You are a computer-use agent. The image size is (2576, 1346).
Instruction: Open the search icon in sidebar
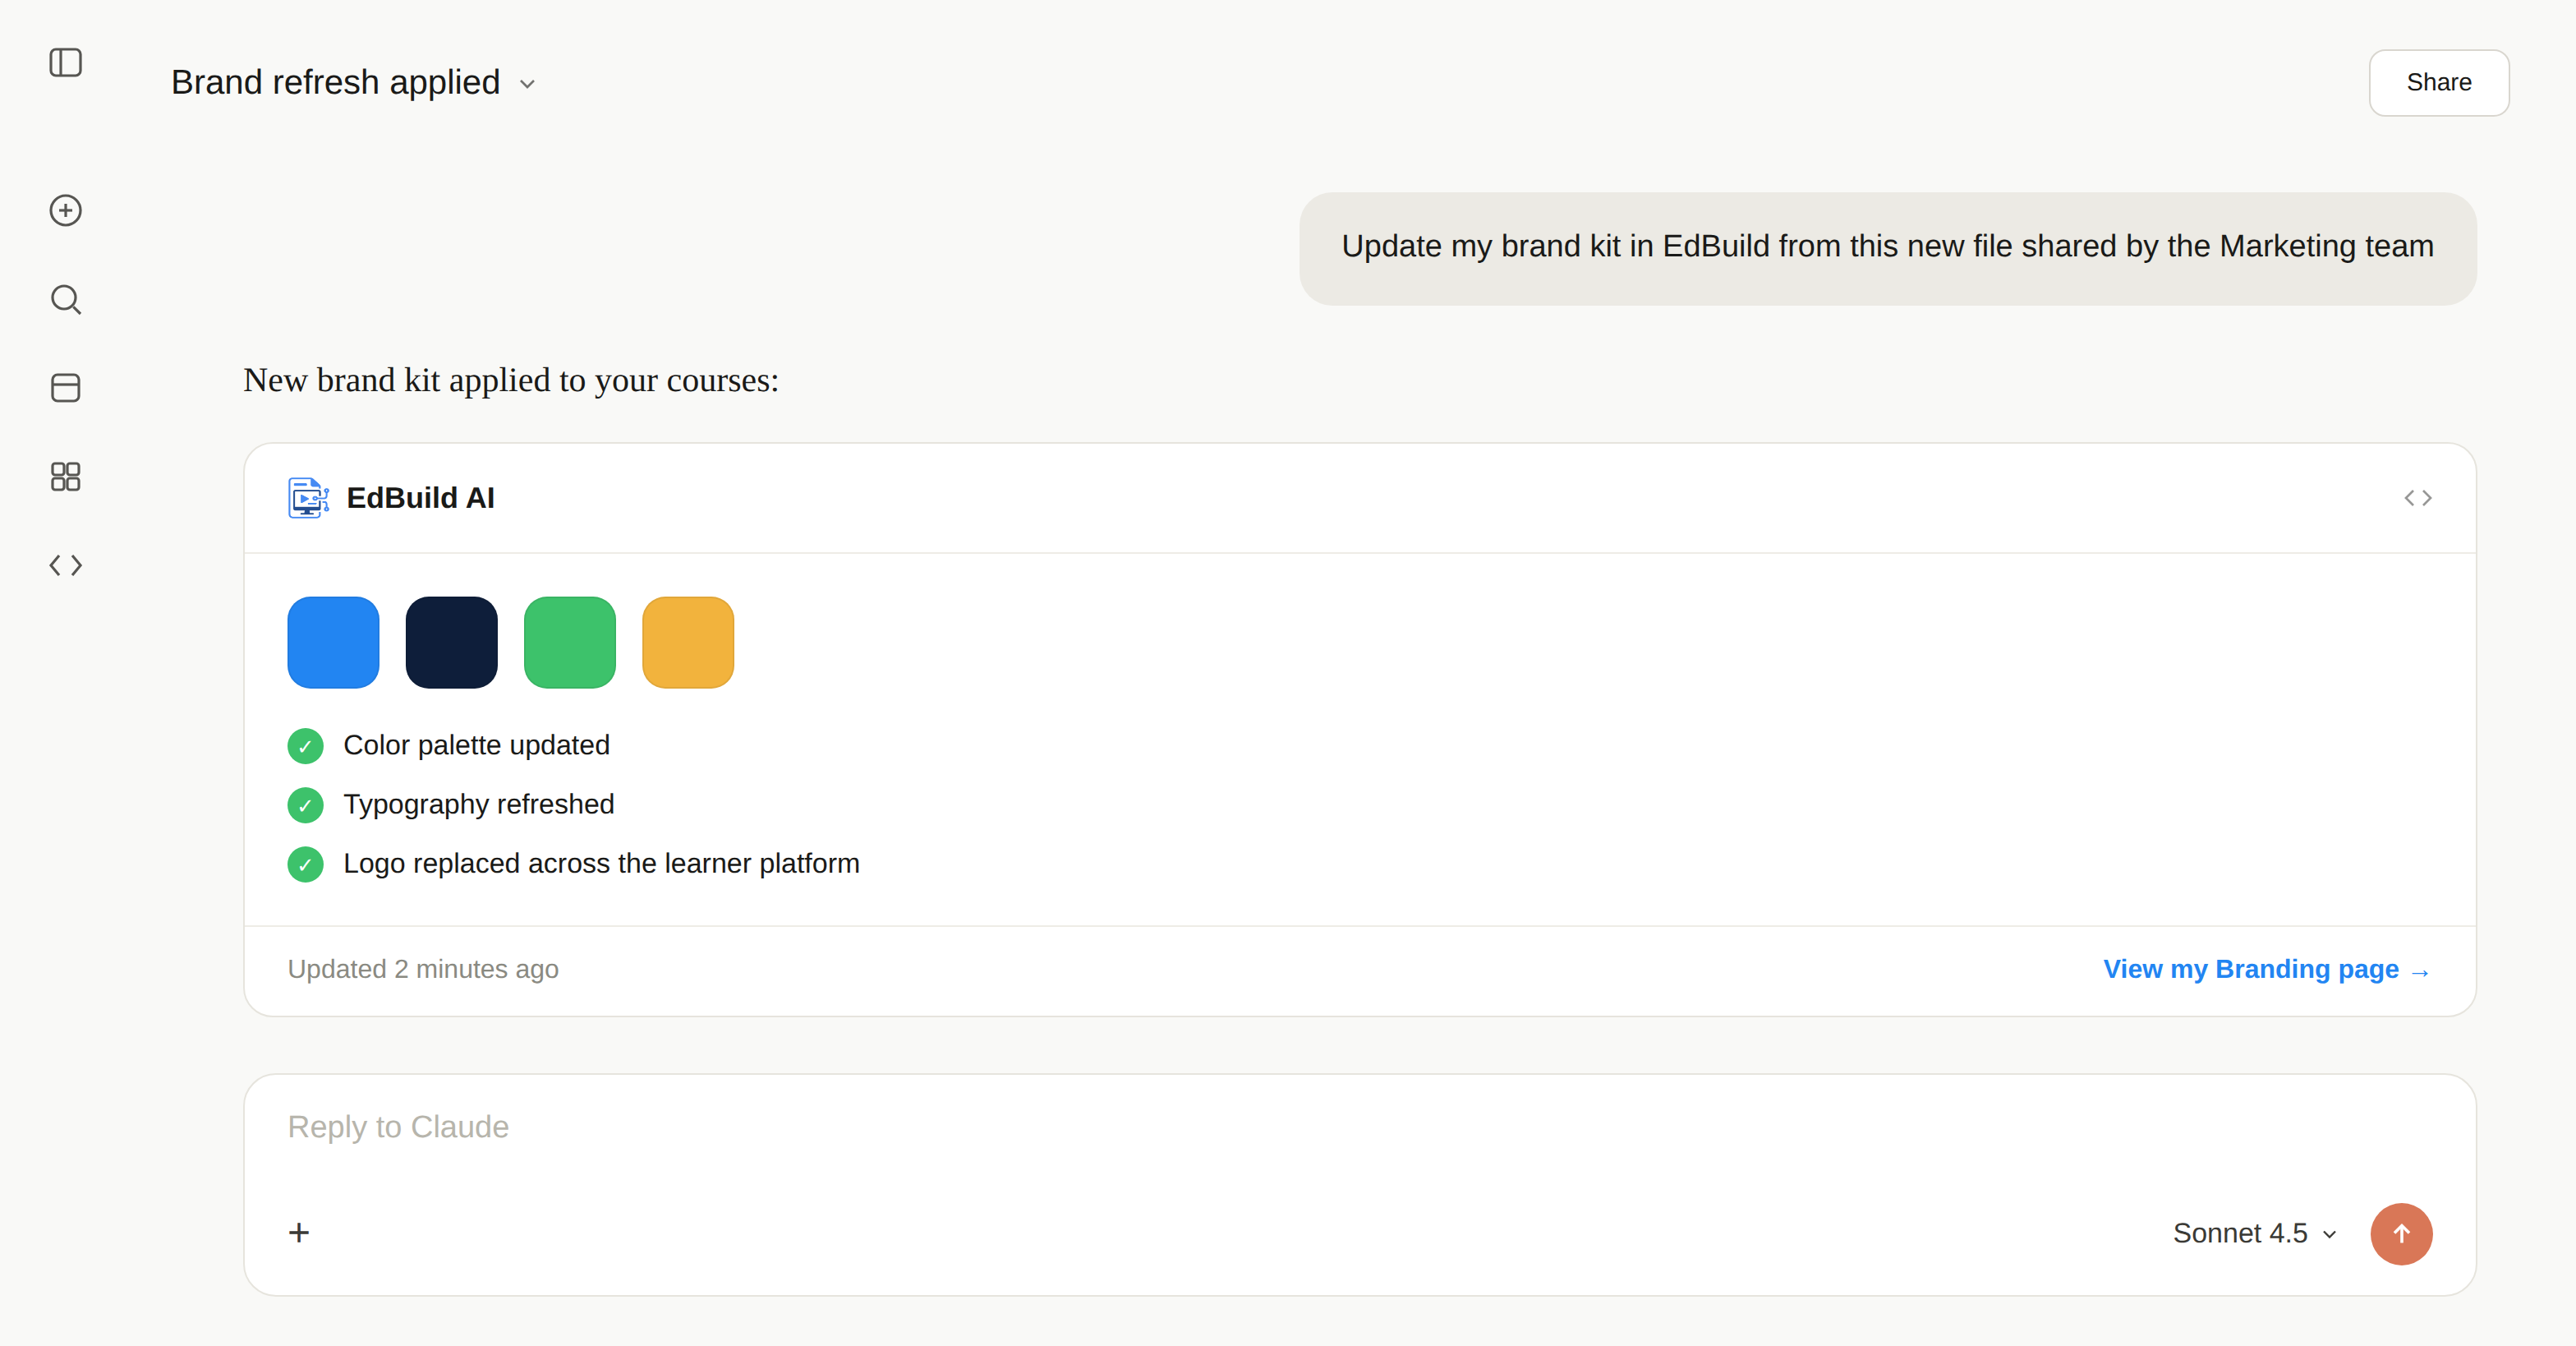pos(66,299)
